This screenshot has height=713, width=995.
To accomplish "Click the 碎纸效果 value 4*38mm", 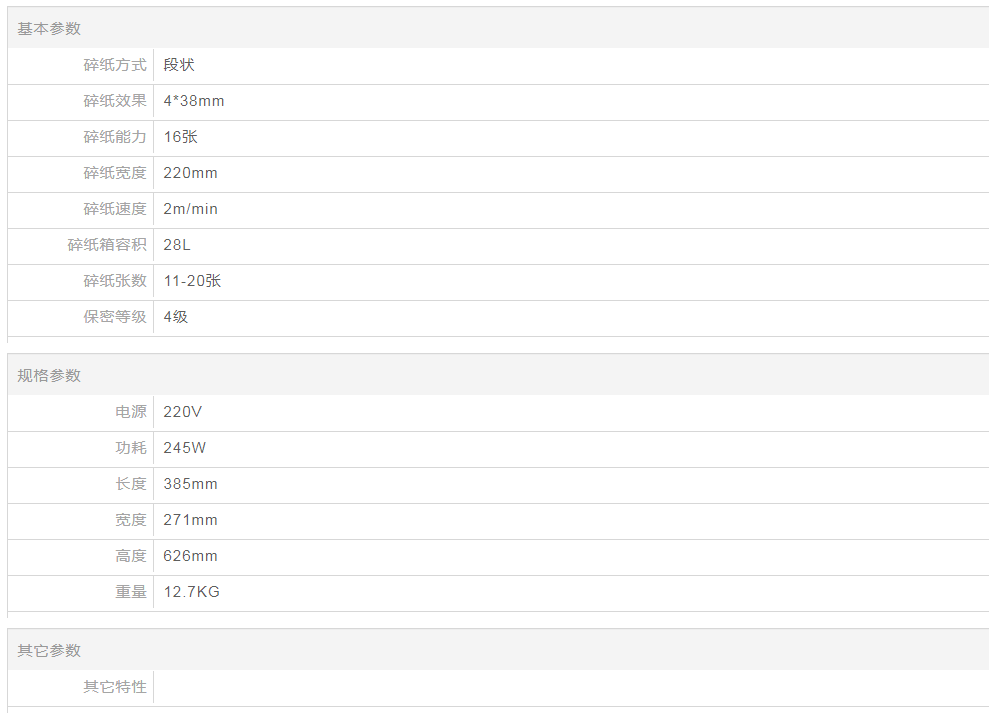I will coord(194,101).
